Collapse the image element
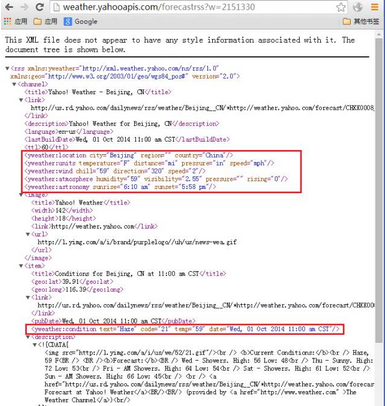The width and height of the screenshot is (387, 406). point(21,195)
